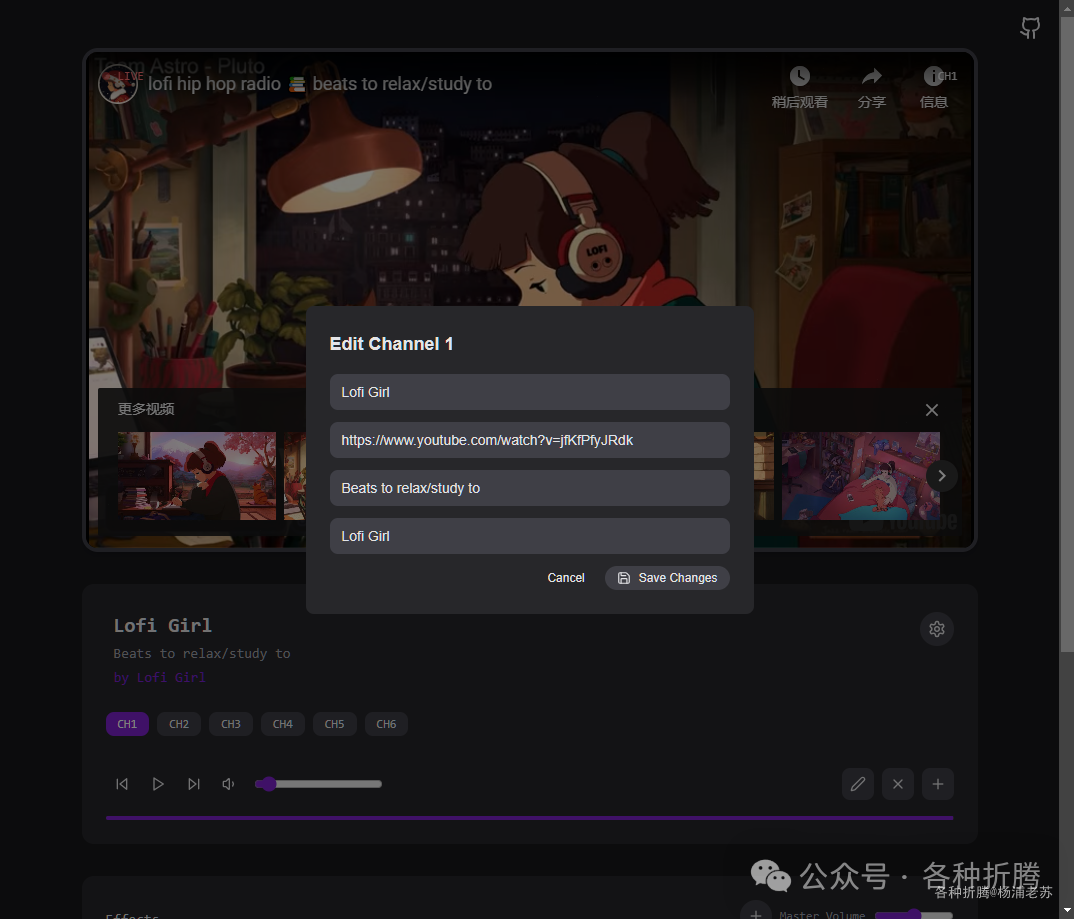The image size is (1074, 919).
Task: Save changes to Channel 1
Action: (x=667, y=577)
